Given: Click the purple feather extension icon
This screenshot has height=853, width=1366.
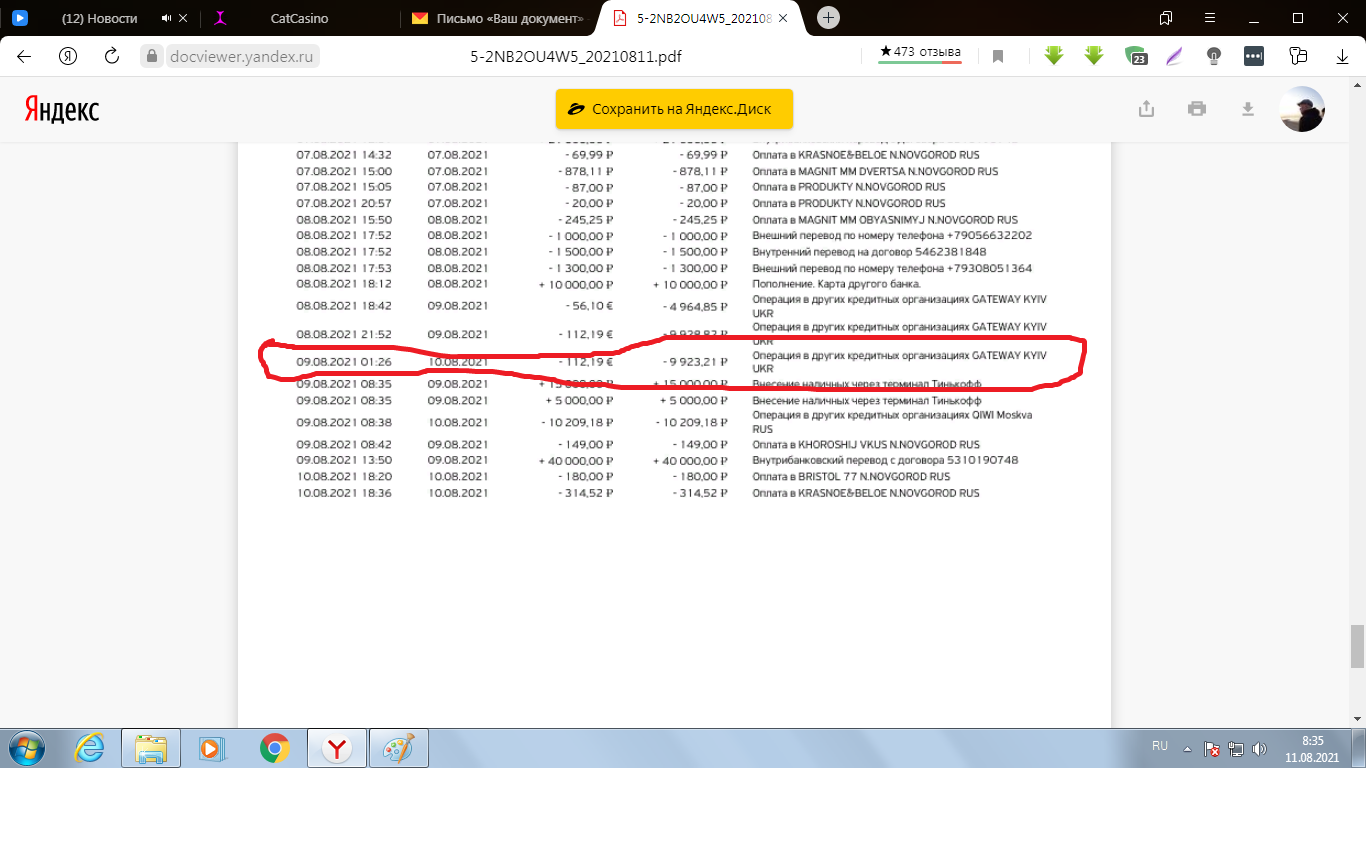Looking at the screenshot, I should click(x=1175, y=57).
